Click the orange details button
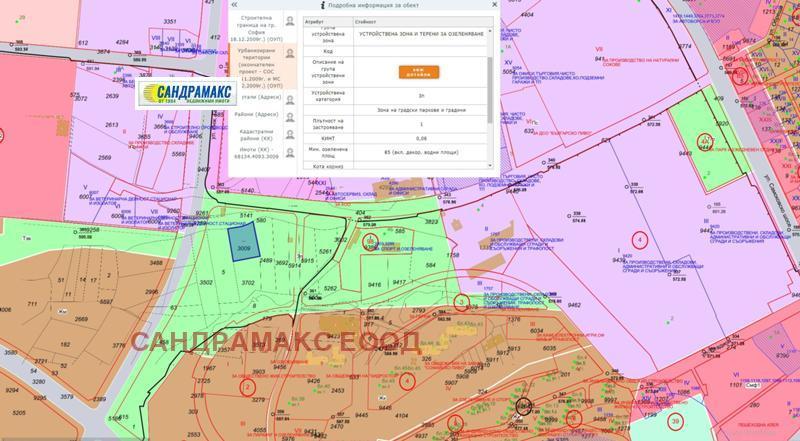800x441 pixels. pos(418,71)
